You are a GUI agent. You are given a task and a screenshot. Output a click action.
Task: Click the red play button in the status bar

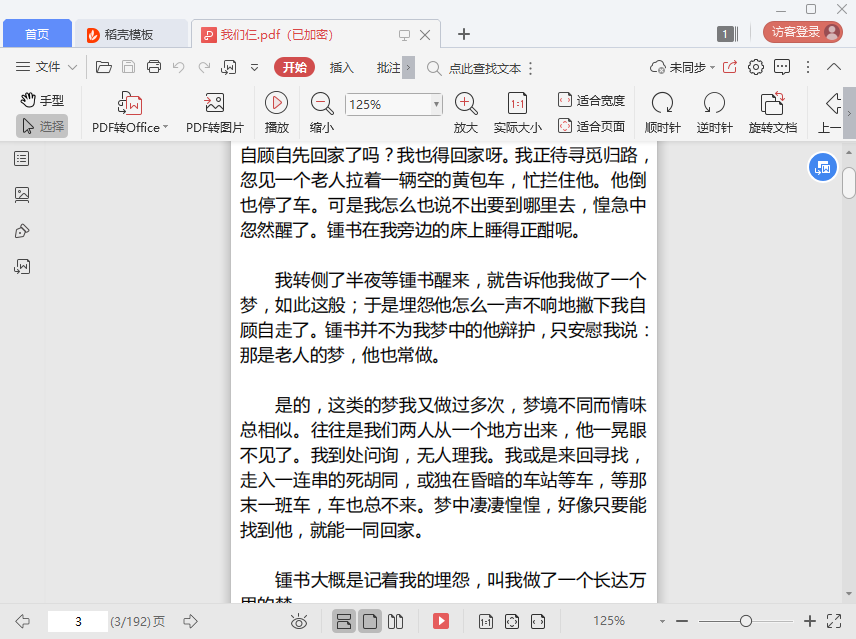[441, 621]
